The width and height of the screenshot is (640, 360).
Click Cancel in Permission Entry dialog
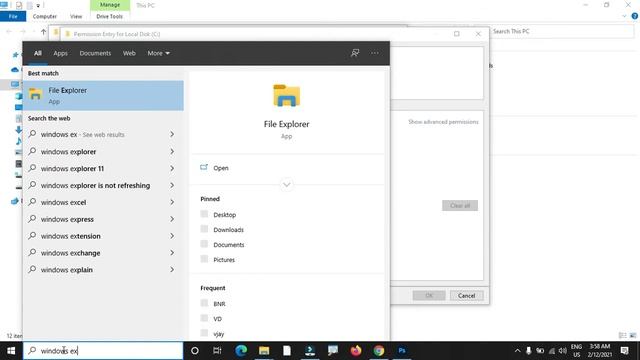467,296
